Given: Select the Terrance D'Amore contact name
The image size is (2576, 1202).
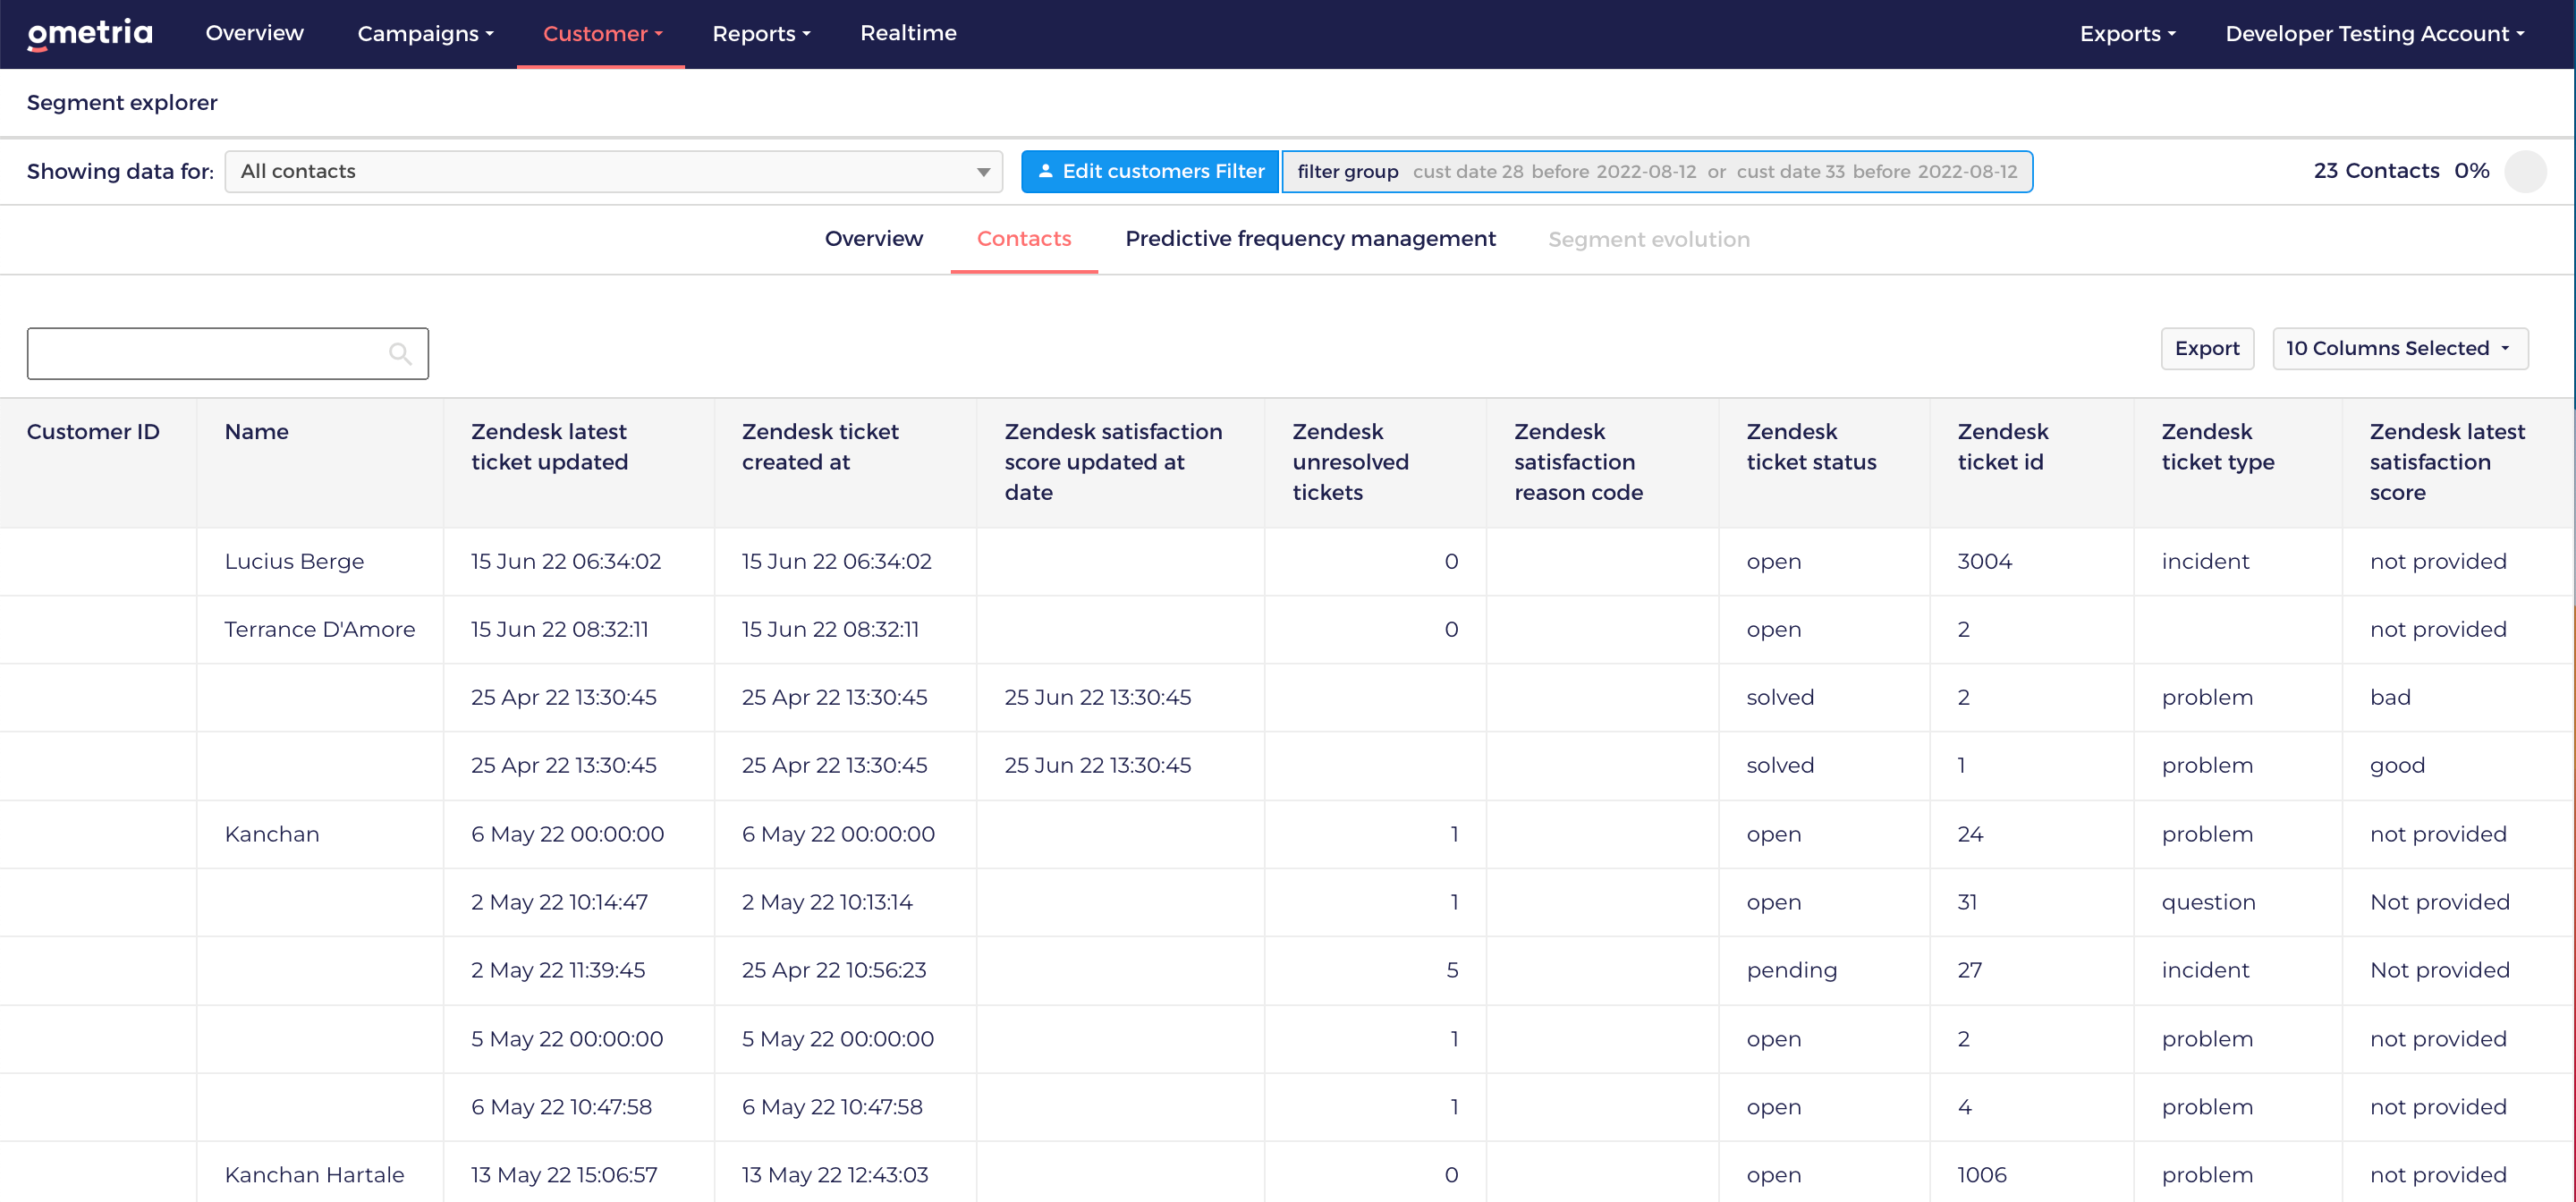Looking at the screenshot, I should (319, 629).
